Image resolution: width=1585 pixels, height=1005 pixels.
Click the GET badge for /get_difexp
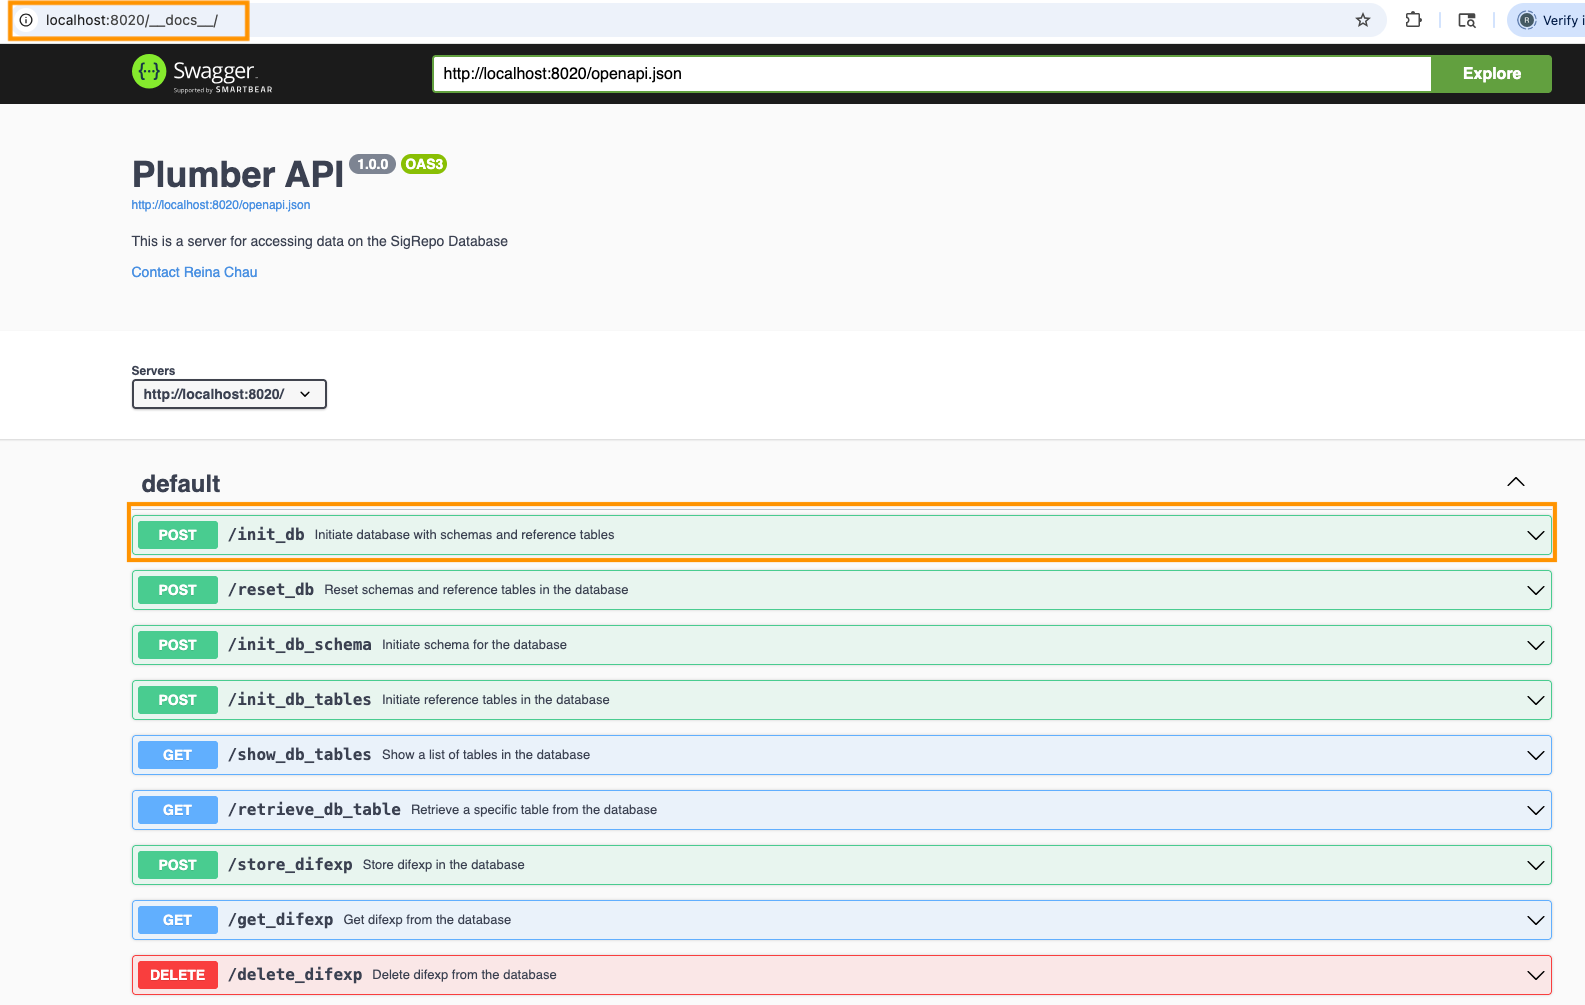[x=177, y=920]
